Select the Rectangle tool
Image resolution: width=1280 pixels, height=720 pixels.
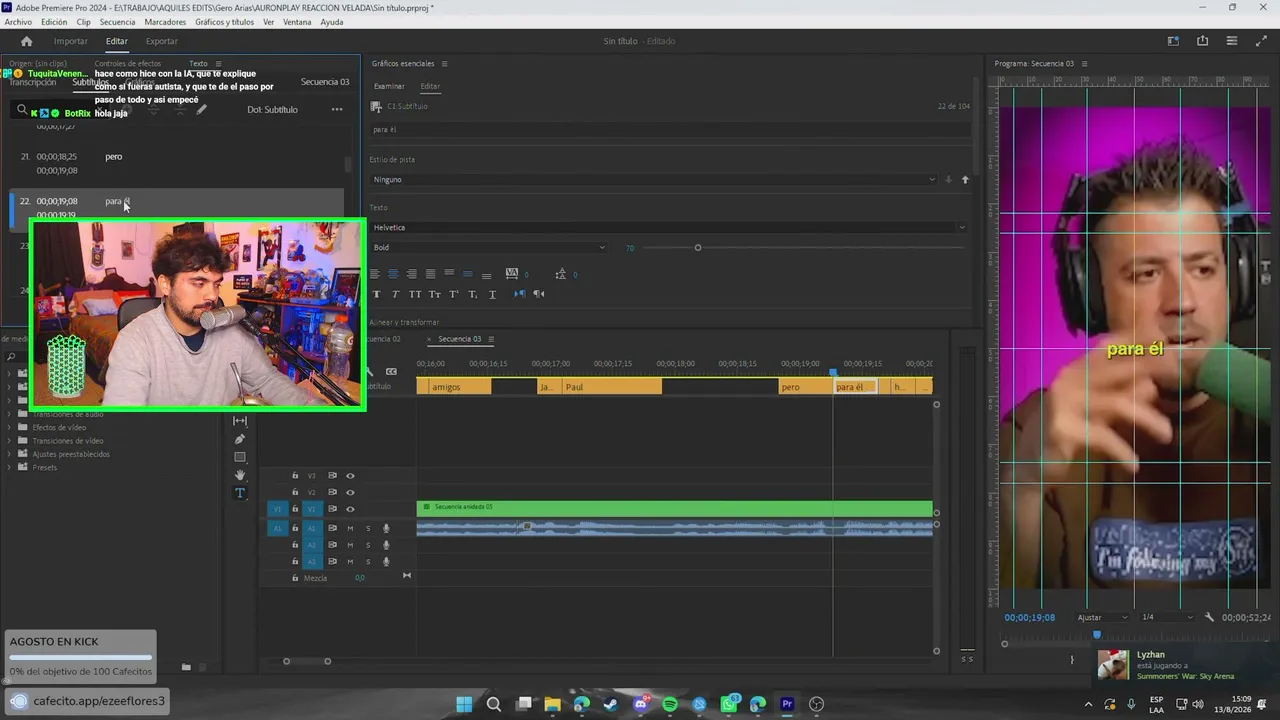(x=240, y=457)
